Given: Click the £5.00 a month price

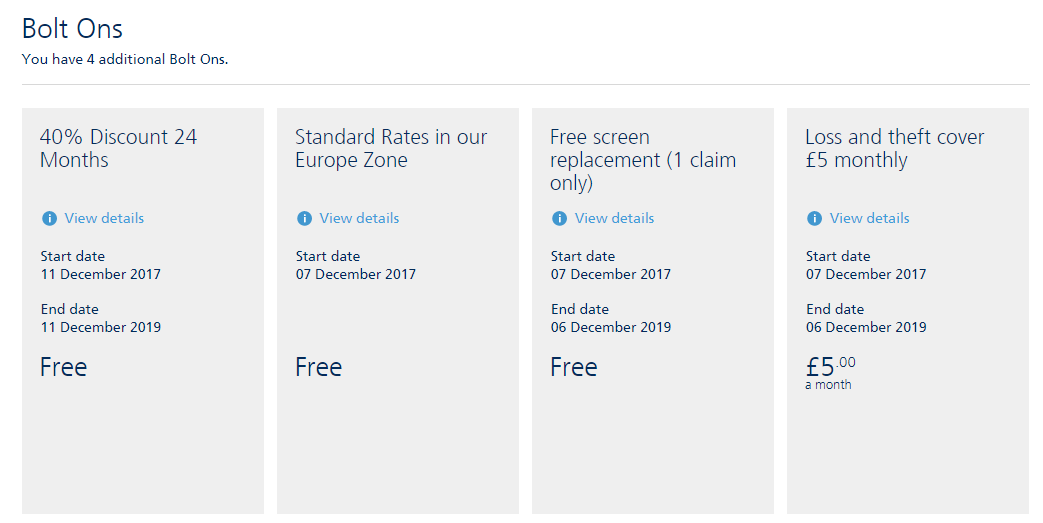Looking at the screenshot, I should click(x=830, y=370).
